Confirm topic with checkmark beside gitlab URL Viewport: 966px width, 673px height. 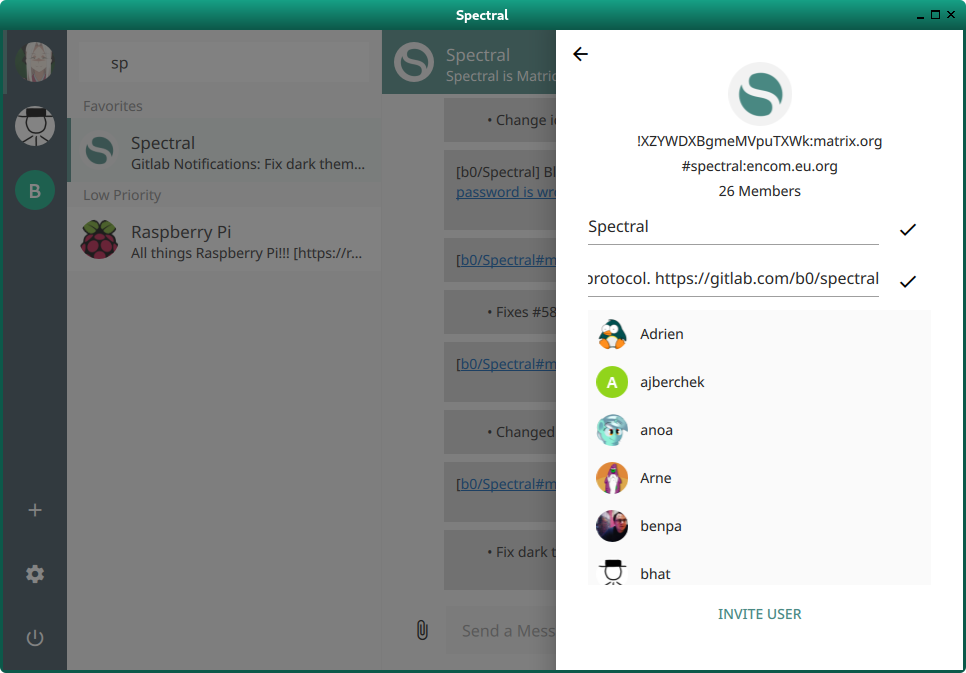tap(907, 282)
